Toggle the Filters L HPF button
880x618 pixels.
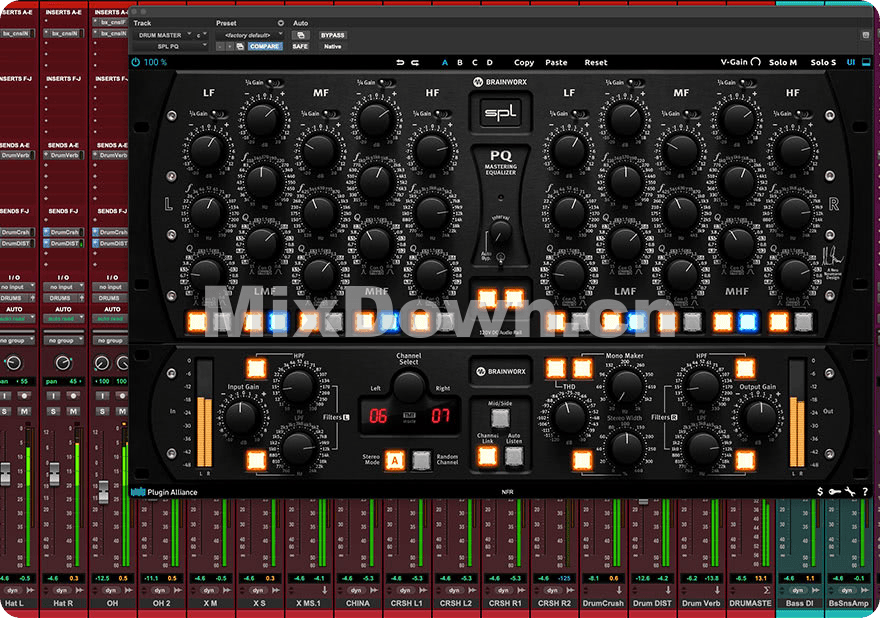[x=256, y=369]
